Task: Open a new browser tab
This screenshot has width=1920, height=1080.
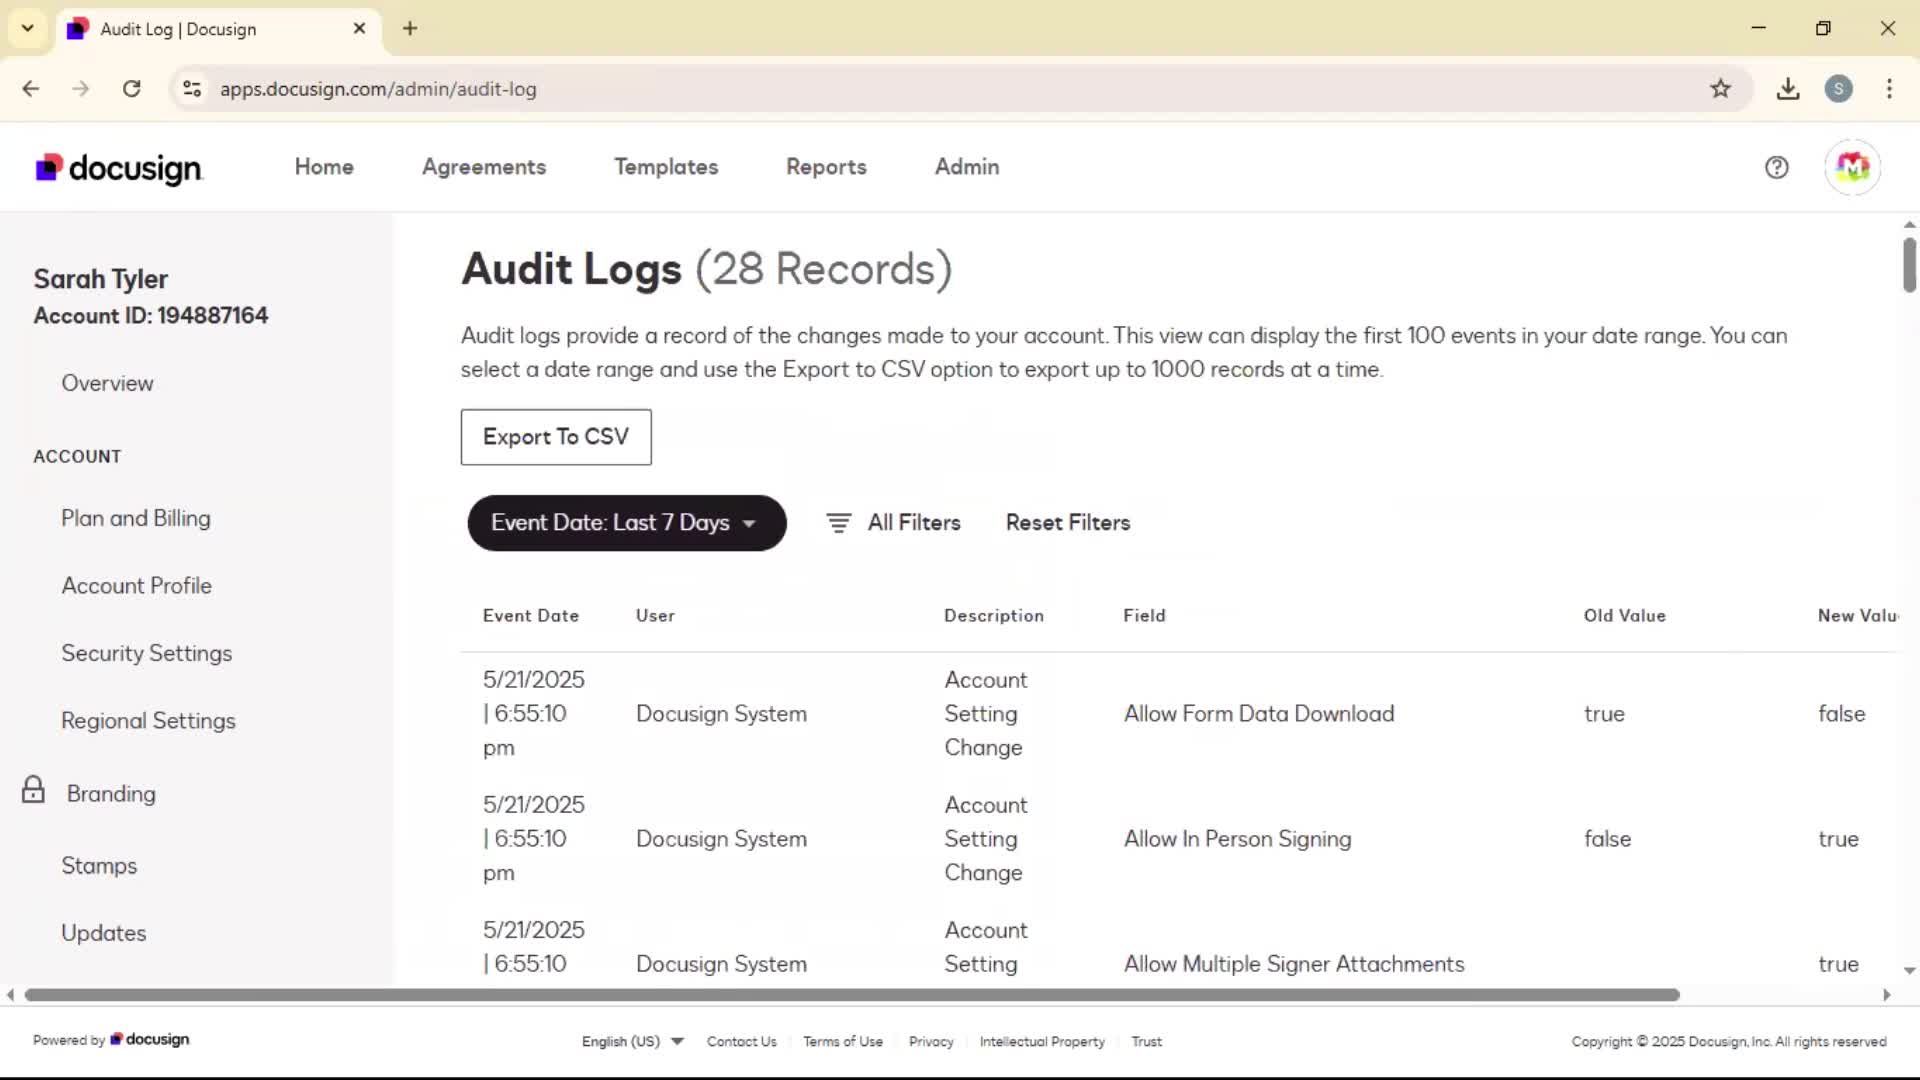Action: (410, 29)
